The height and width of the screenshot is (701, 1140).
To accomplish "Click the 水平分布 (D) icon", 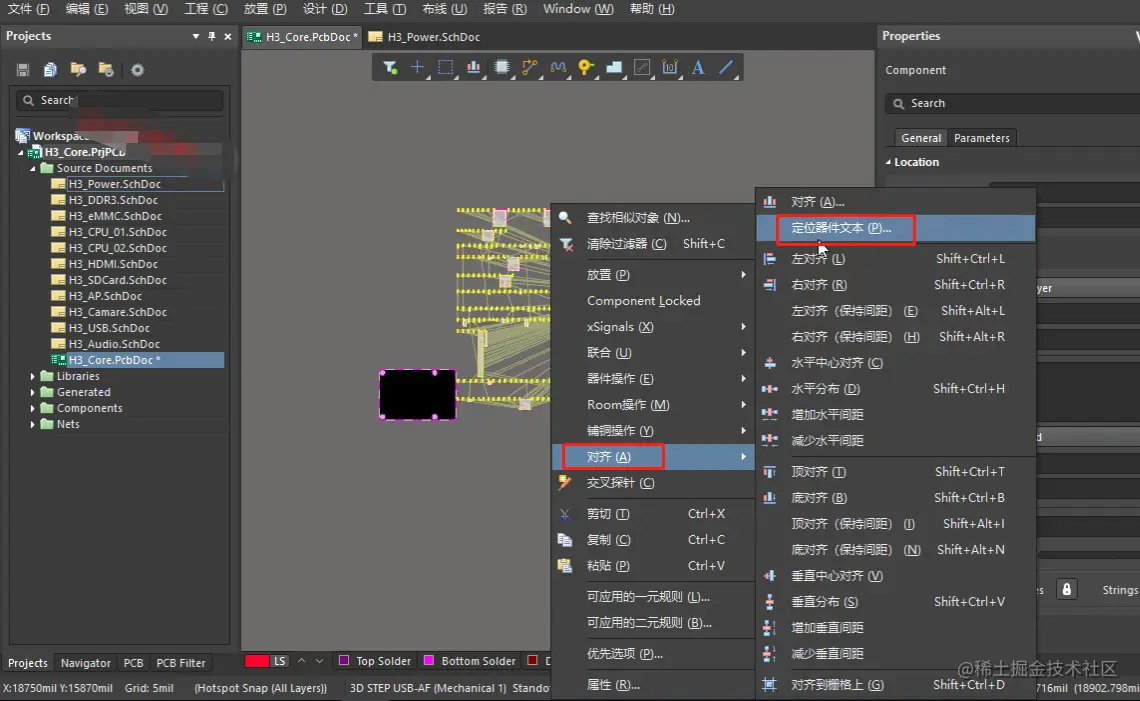I will tap(770, 389).
